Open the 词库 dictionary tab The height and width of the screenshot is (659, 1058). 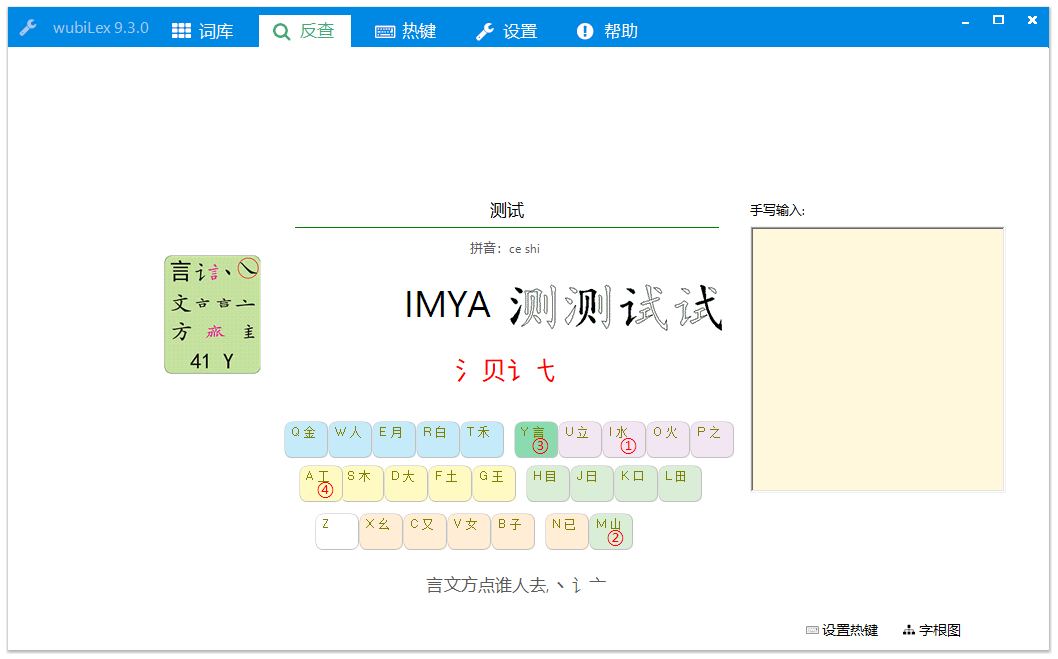click(203, 31)
